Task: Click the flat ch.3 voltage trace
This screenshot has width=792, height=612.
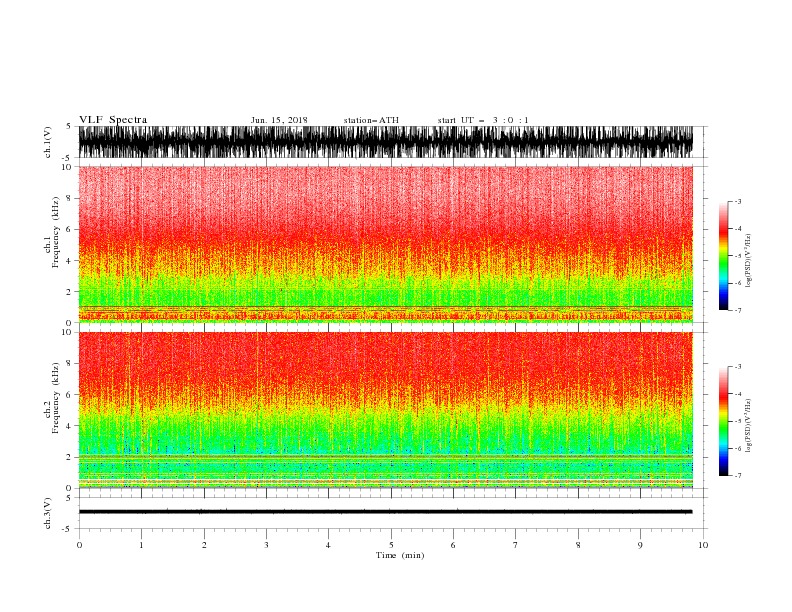Action: tap(385, 512)
